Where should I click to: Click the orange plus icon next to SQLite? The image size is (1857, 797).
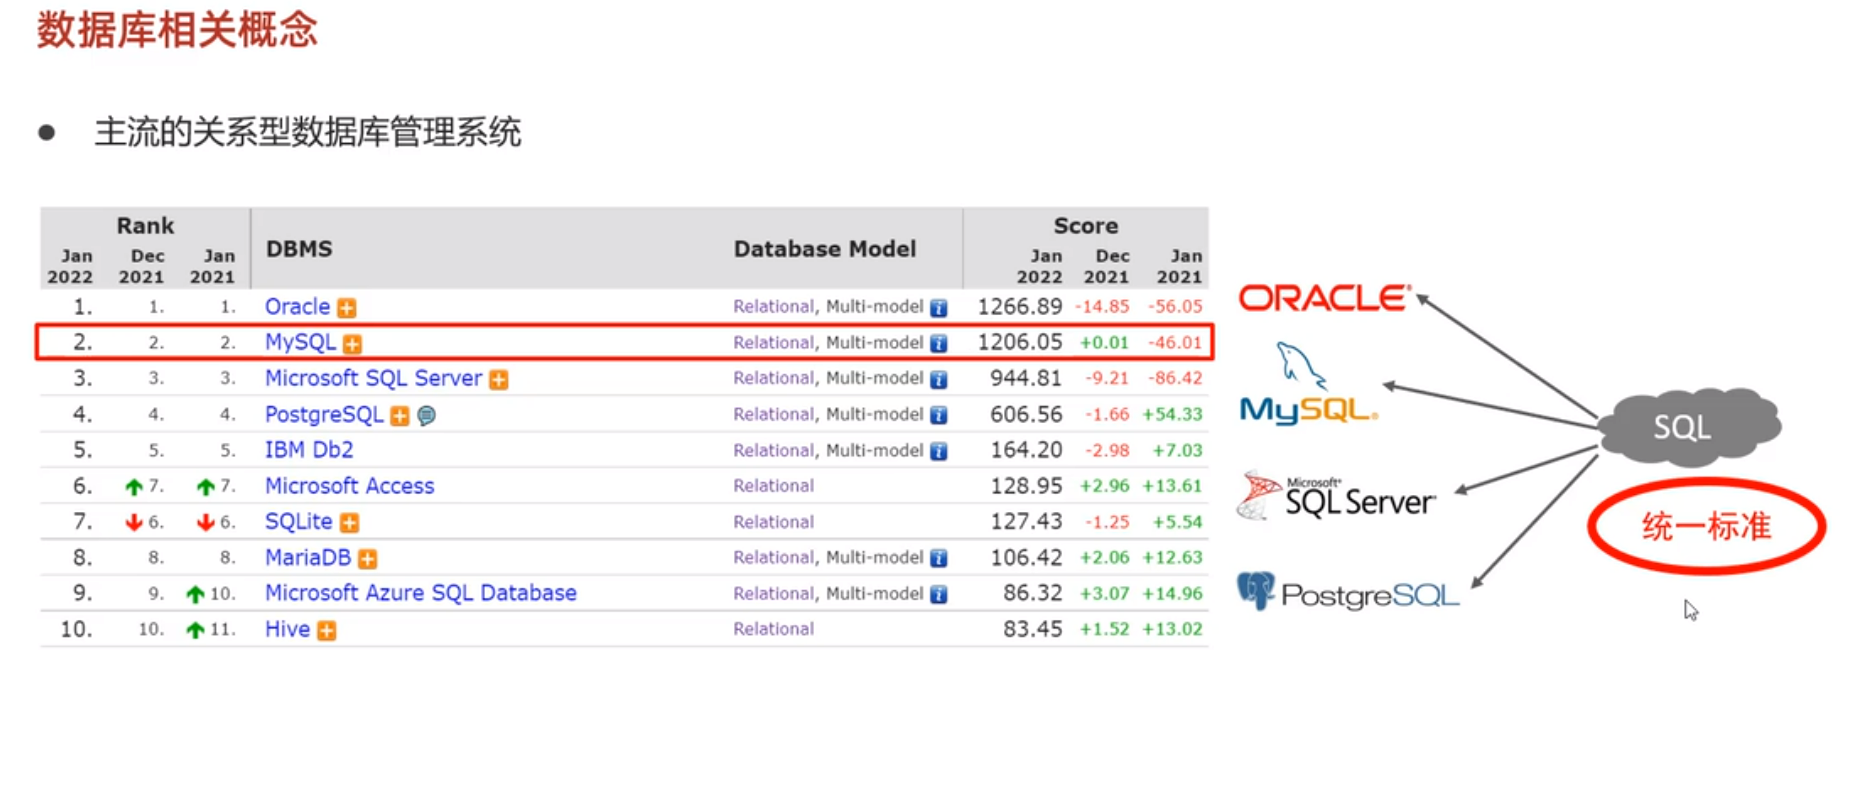(x=349, y=523)
